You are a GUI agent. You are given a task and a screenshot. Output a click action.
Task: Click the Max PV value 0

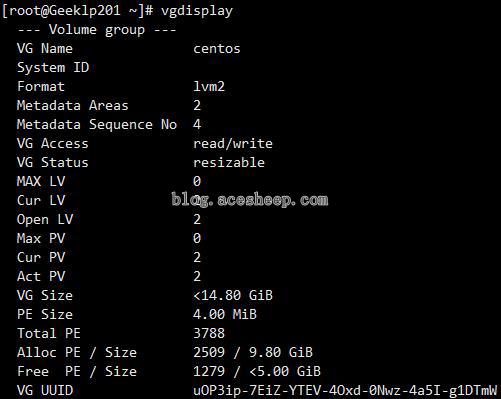197,238
